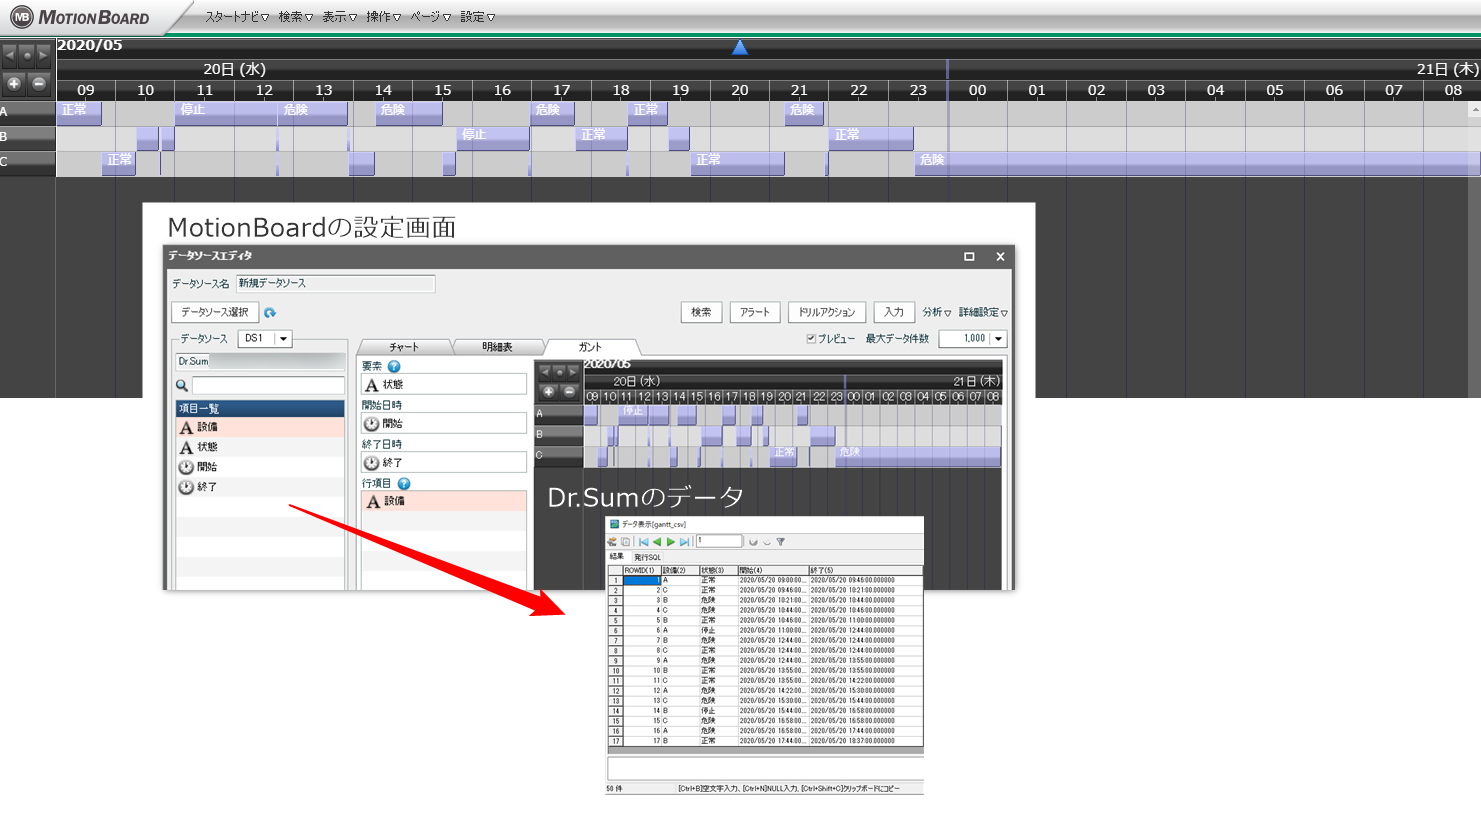Screen dimensions: 1481x818
Task: Go to last record in Dr.Sum viewer
Action: pyautogui.click(x=684, y=542)
